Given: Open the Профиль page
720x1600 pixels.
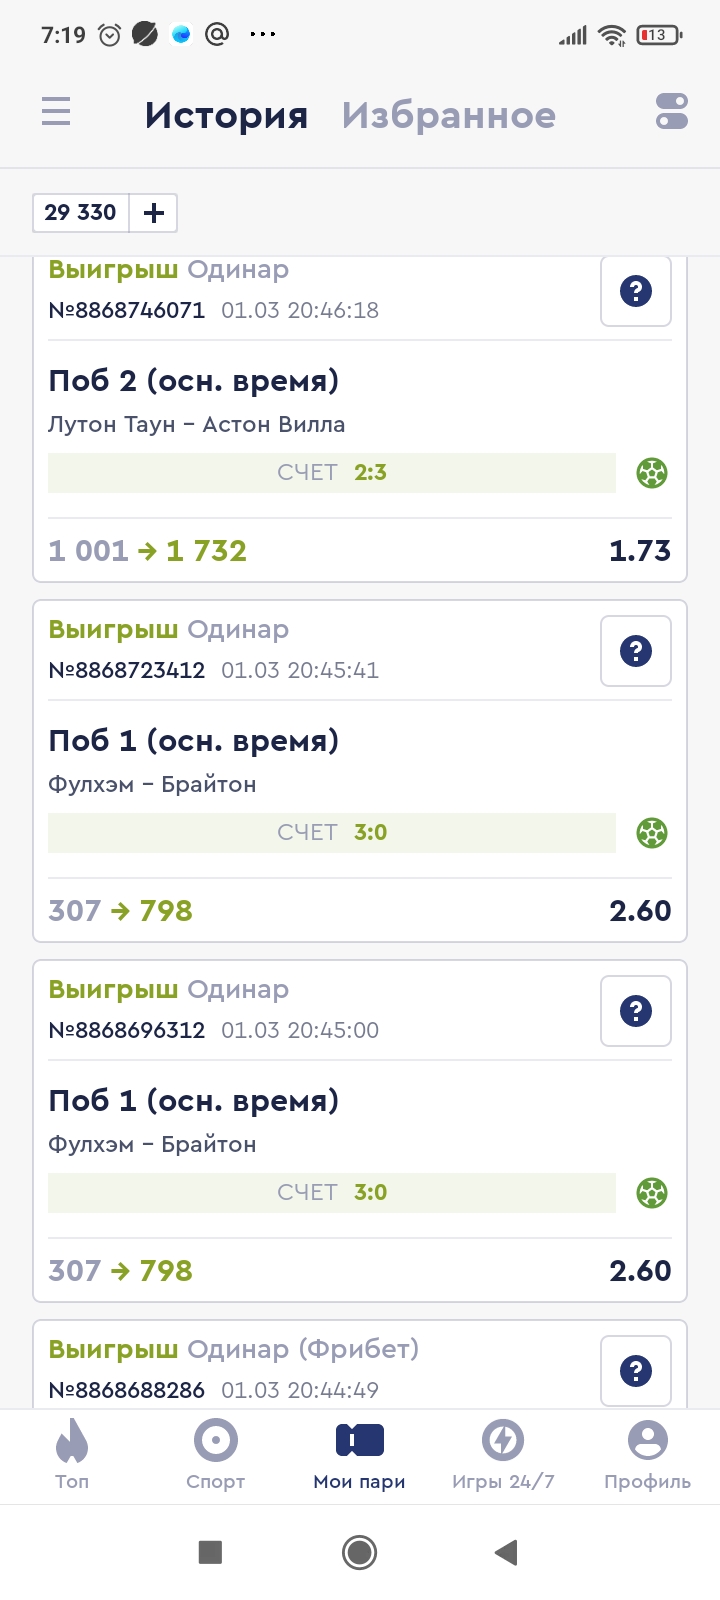Looking at the screenshot, I should point(647,1454).
